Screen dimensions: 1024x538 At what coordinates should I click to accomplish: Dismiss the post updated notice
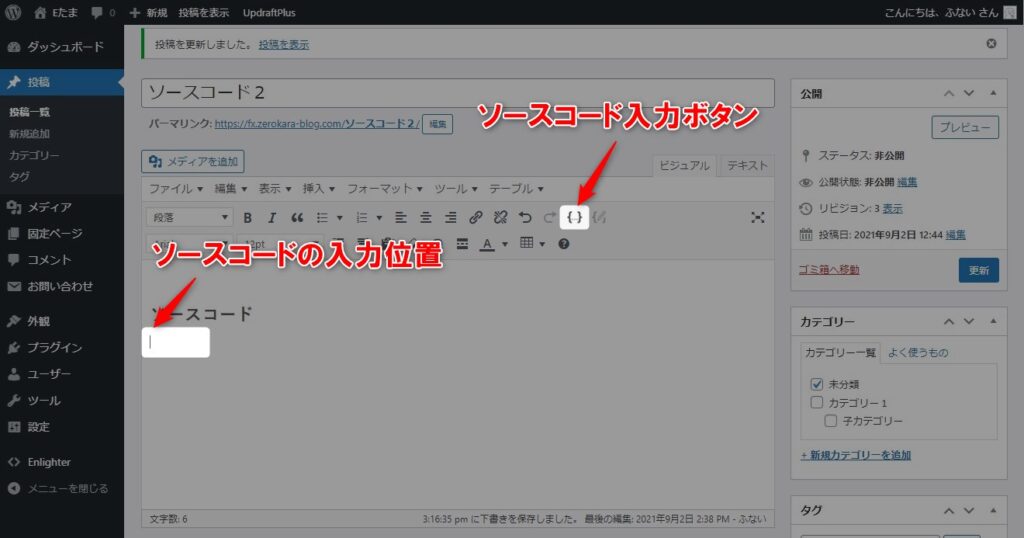[991, 44]
